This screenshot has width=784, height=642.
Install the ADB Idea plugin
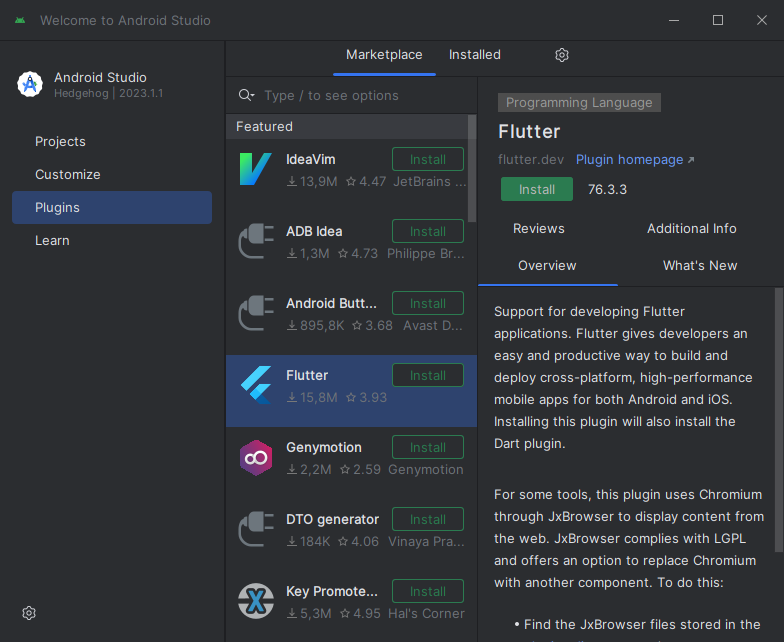coord(428,232)
